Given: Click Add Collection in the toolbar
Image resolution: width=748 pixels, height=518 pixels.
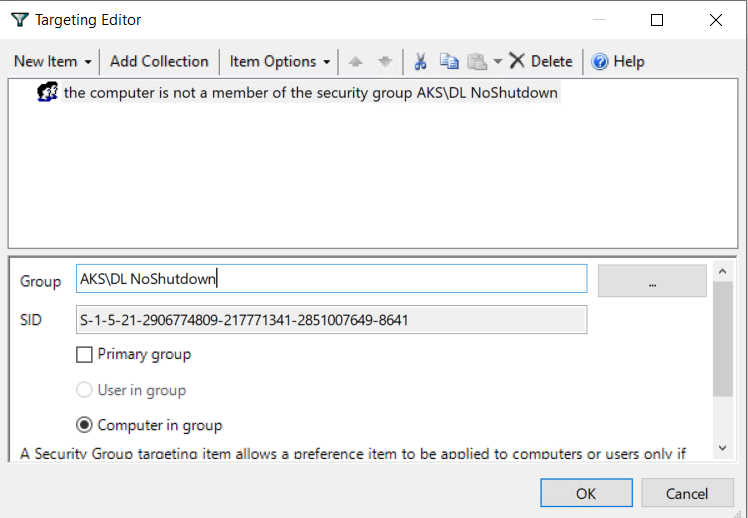Looking at the screenshot, I should pos(159,61).
